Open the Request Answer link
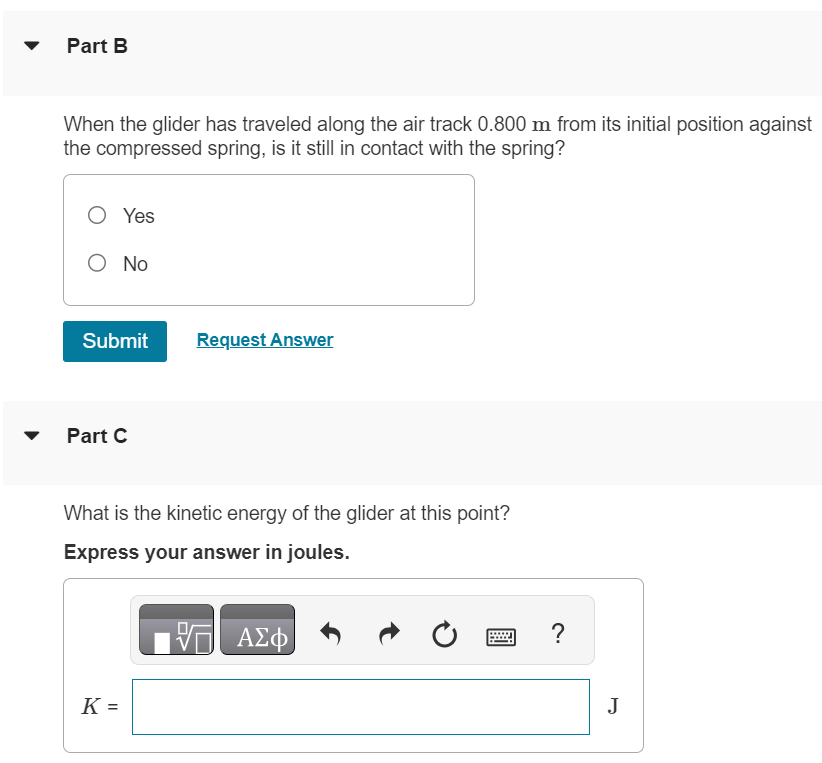 265,340
